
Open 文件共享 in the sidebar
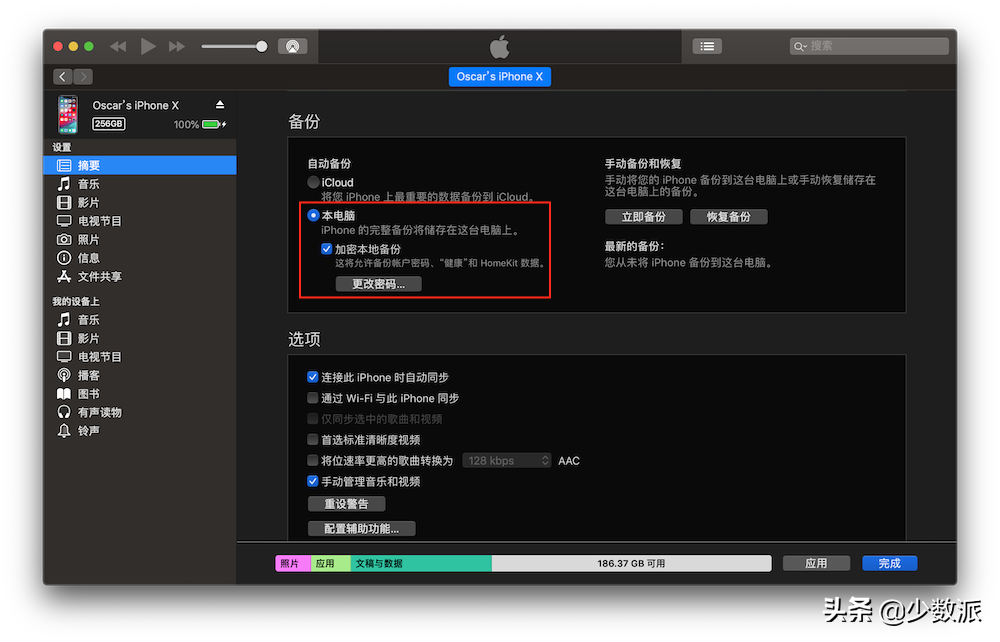[99, 276]
